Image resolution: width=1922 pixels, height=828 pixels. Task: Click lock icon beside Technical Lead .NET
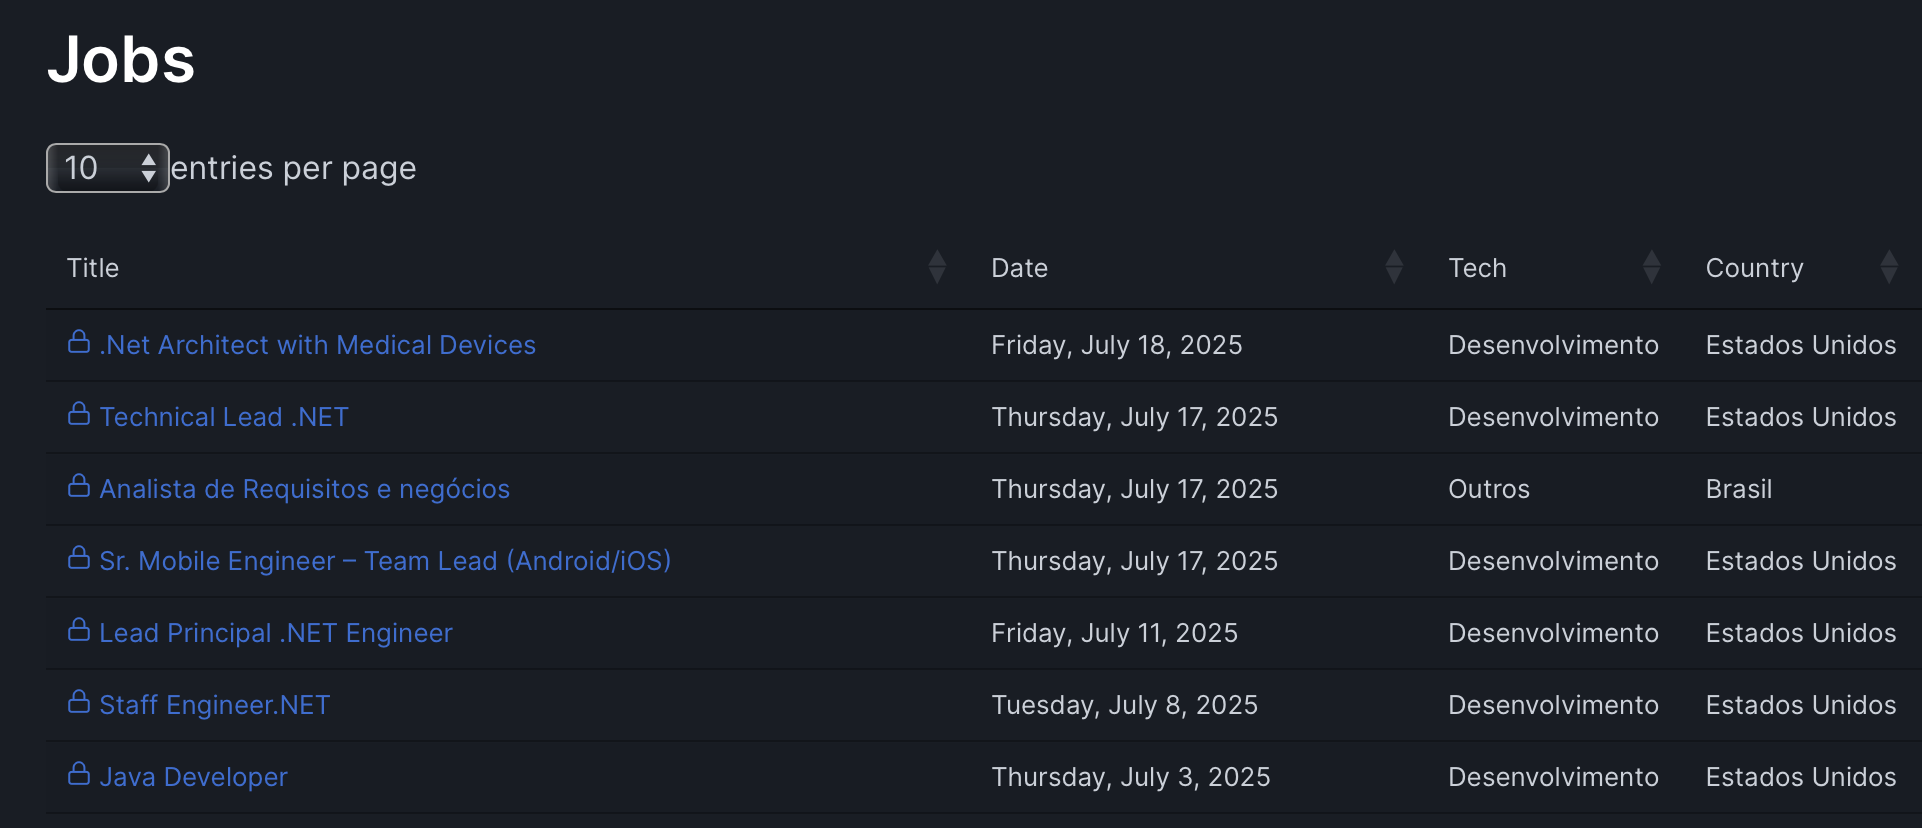tap(79, 414)
